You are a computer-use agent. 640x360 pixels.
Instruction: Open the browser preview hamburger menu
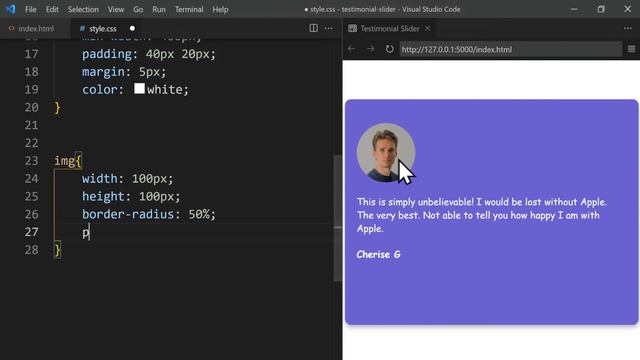631,49
